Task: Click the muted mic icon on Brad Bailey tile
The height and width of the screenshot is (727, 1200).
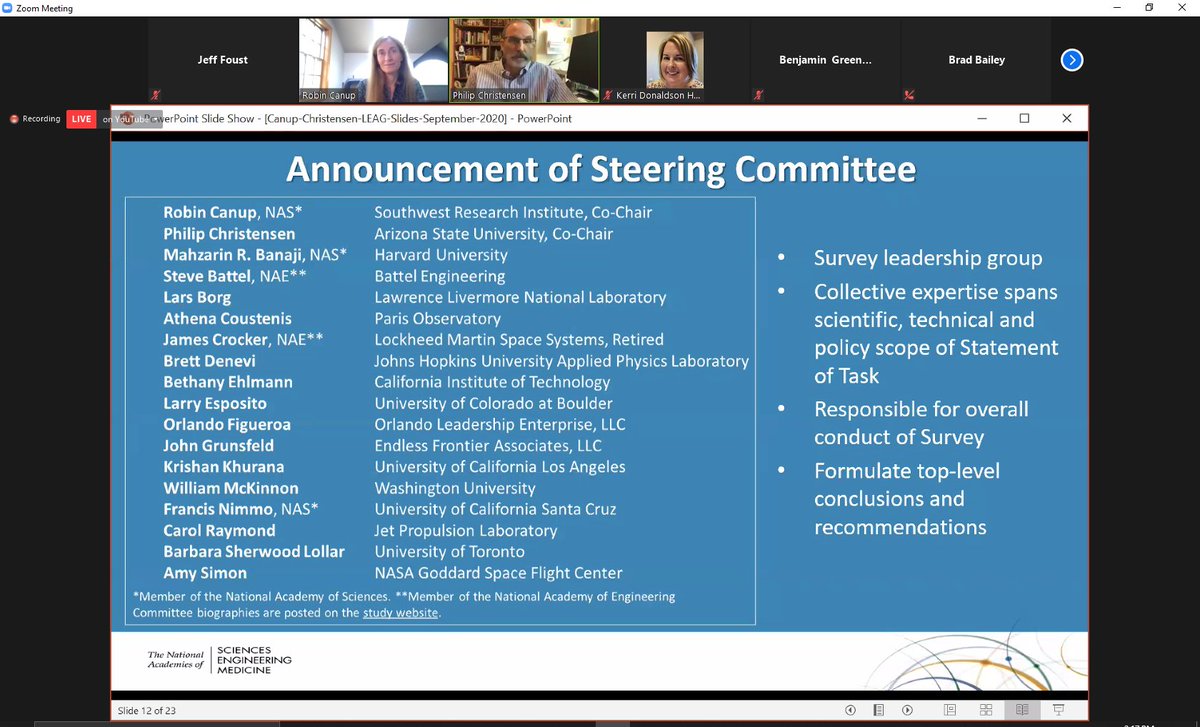Action: coord(909,96)
